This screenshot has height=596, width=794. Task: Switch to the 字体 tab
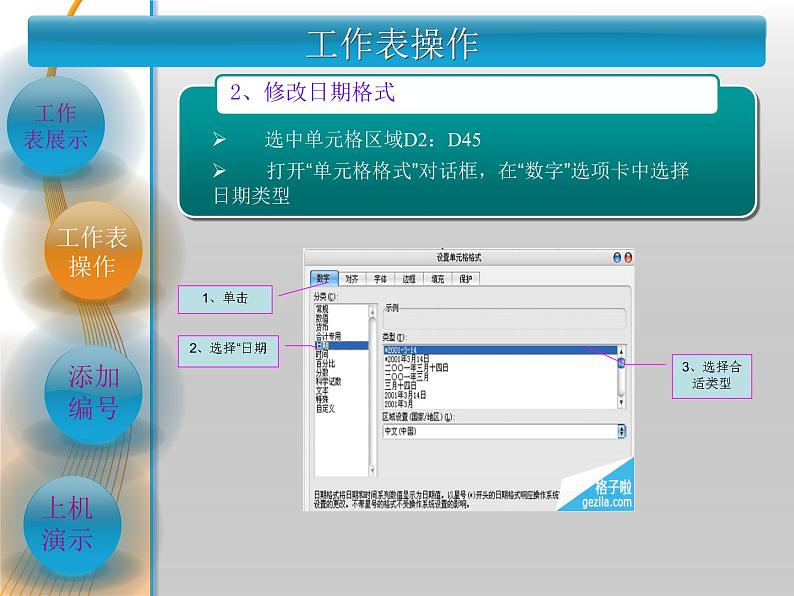380,279
